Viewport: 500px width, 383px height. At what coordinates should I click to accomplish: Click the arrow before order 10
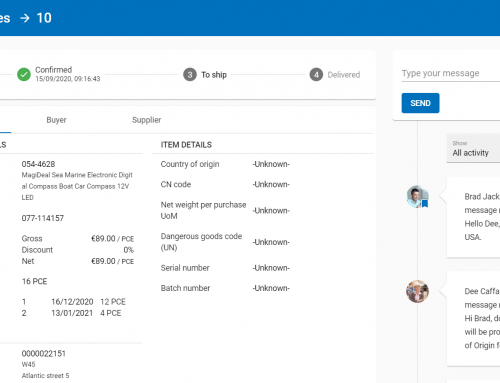(x=25, y=18)
